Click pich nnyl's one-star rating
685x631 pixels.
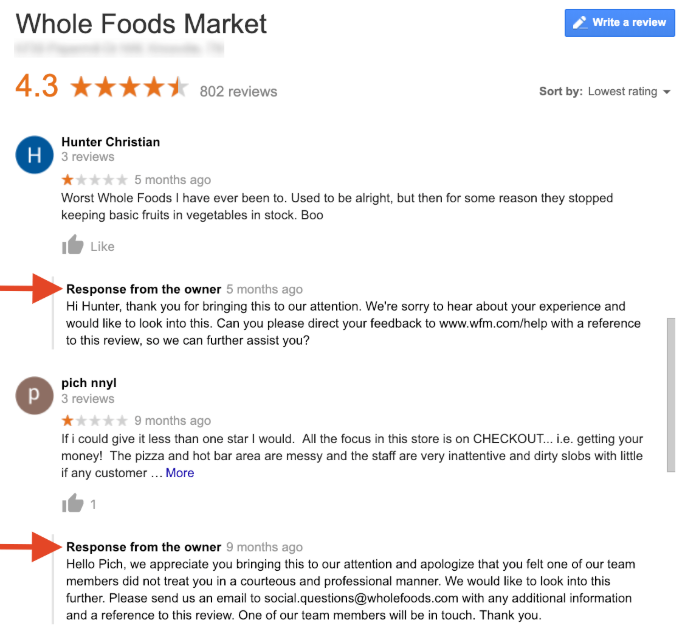94,421
